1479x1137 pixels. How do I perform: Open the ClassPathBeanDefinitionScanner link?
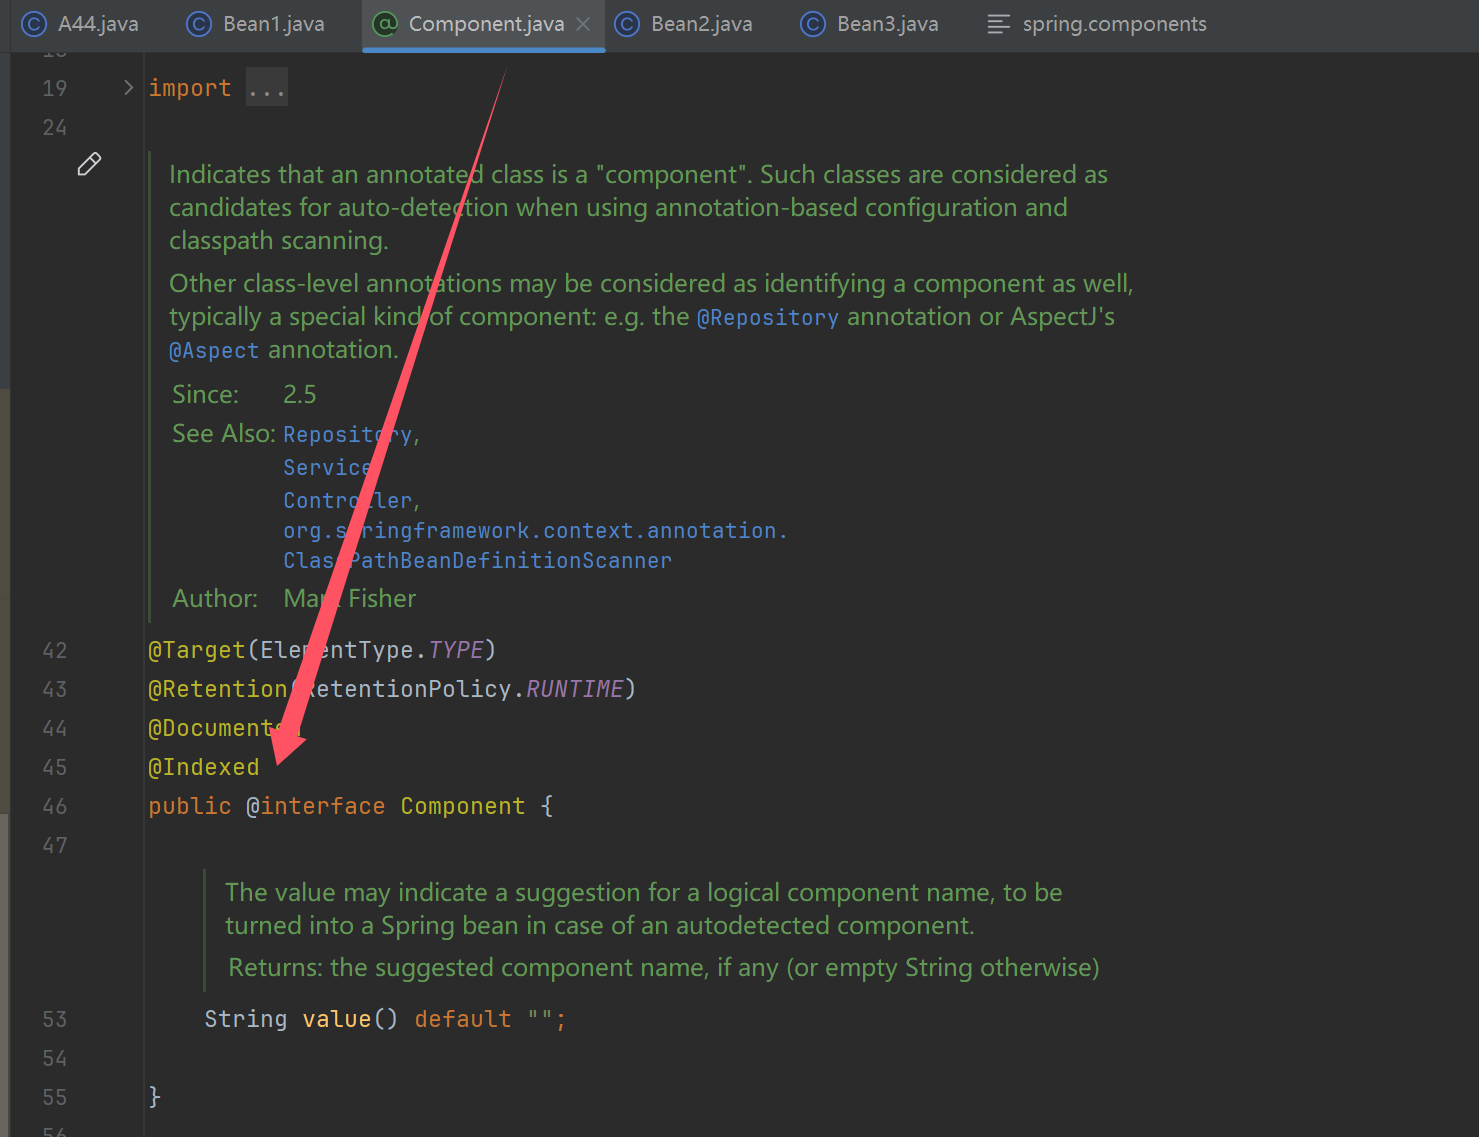point(478,561)
